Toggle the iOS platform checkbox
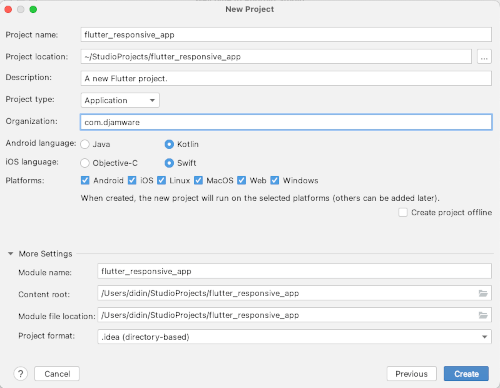 coord(132,180)
